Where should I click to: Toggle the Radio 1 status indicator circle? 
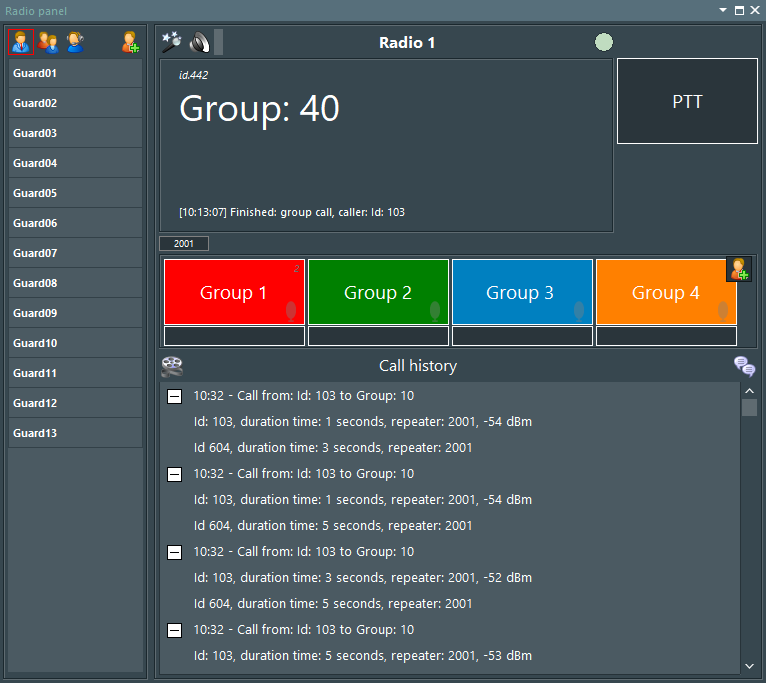(x=604, y=42)
